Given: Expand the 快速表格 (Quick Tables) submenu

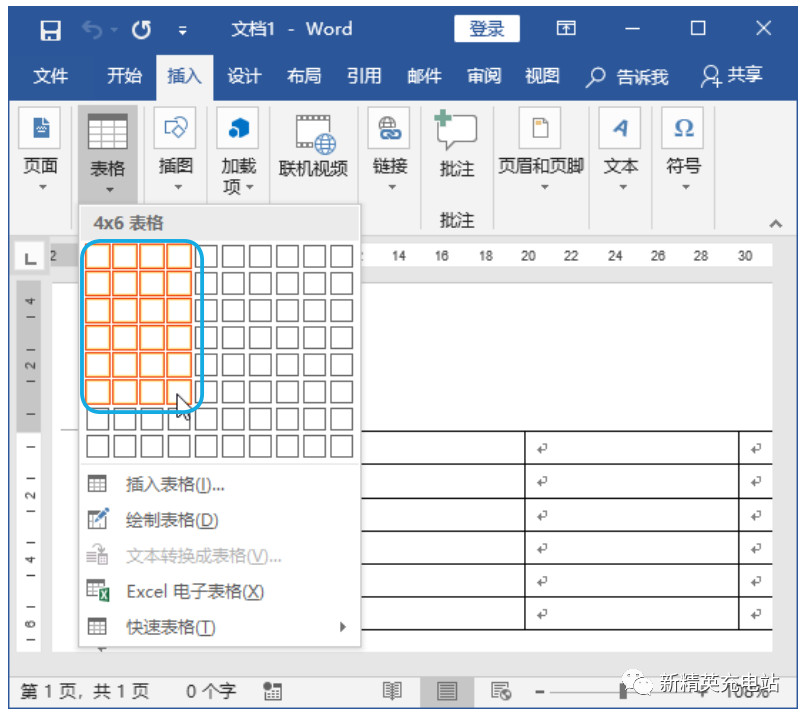Looking at the screenshot, I should tap(180, 627).
